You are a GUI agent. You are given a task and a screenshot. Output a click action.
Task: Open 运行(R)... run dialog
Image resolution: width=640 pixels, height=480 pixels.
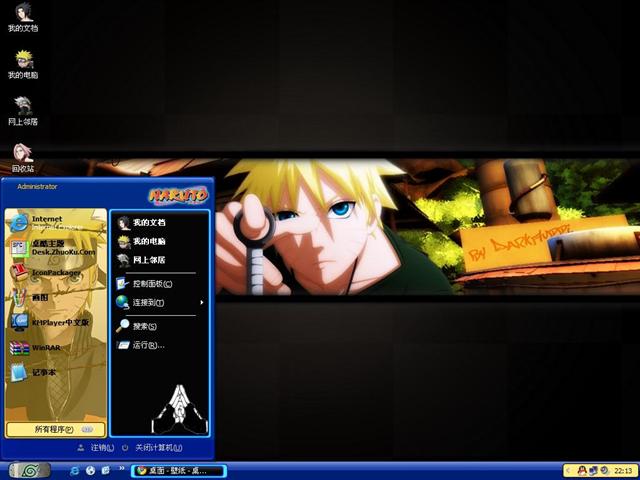click(160, 345)
